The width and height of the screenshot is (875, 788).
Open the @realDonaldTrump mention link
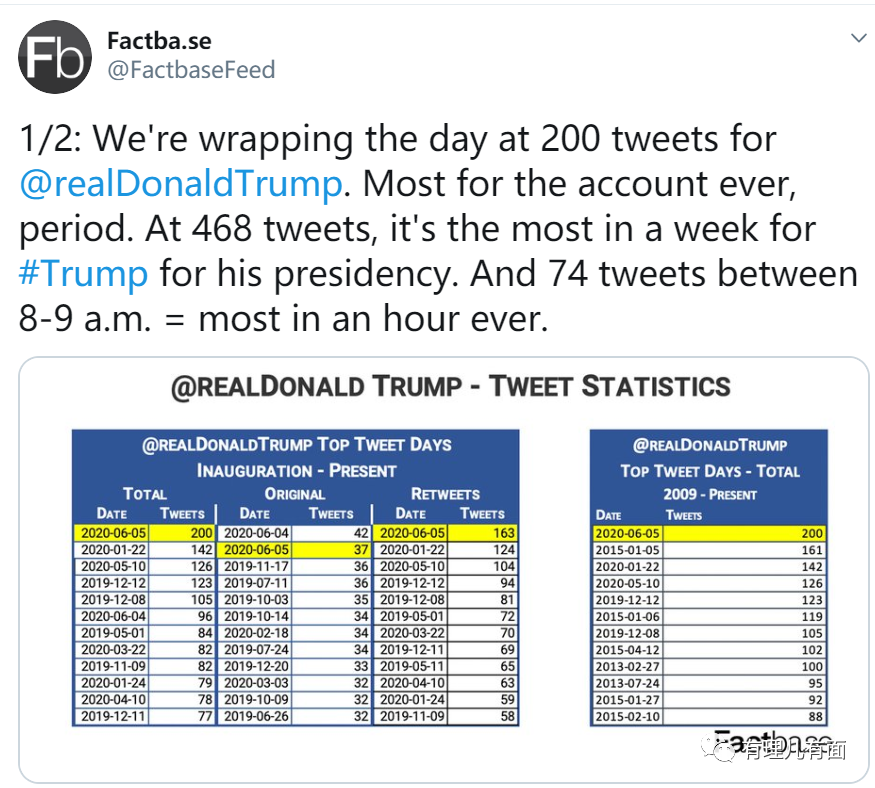coord(181,184)
